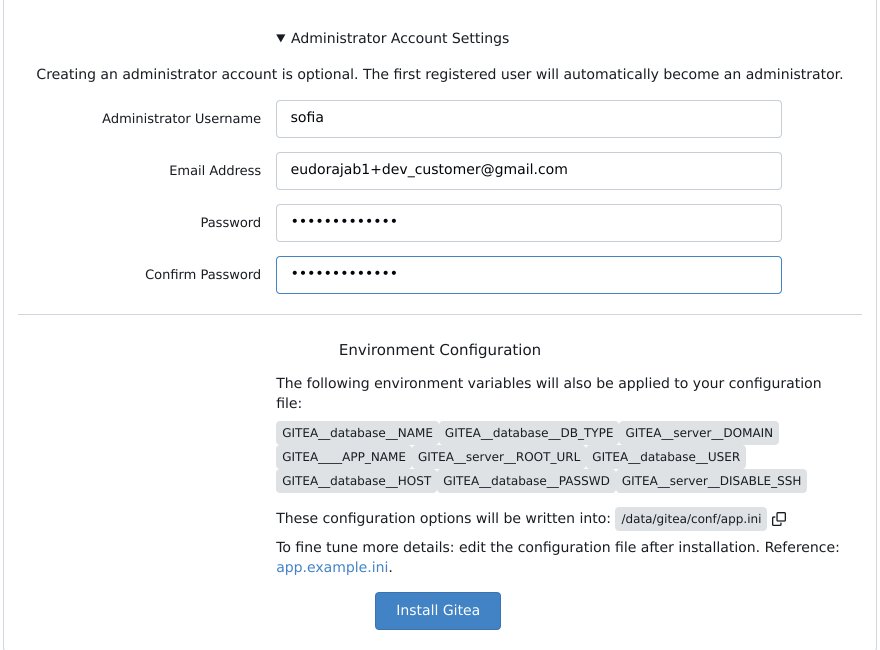
Task: Open the app.example.ini reference link
Action: click(x=332, y=567)
